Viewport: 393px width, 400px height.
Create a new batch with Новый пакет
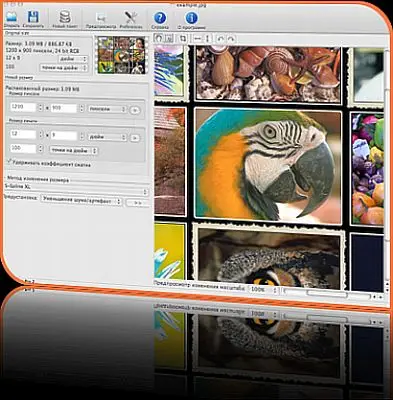coord(65,19)
